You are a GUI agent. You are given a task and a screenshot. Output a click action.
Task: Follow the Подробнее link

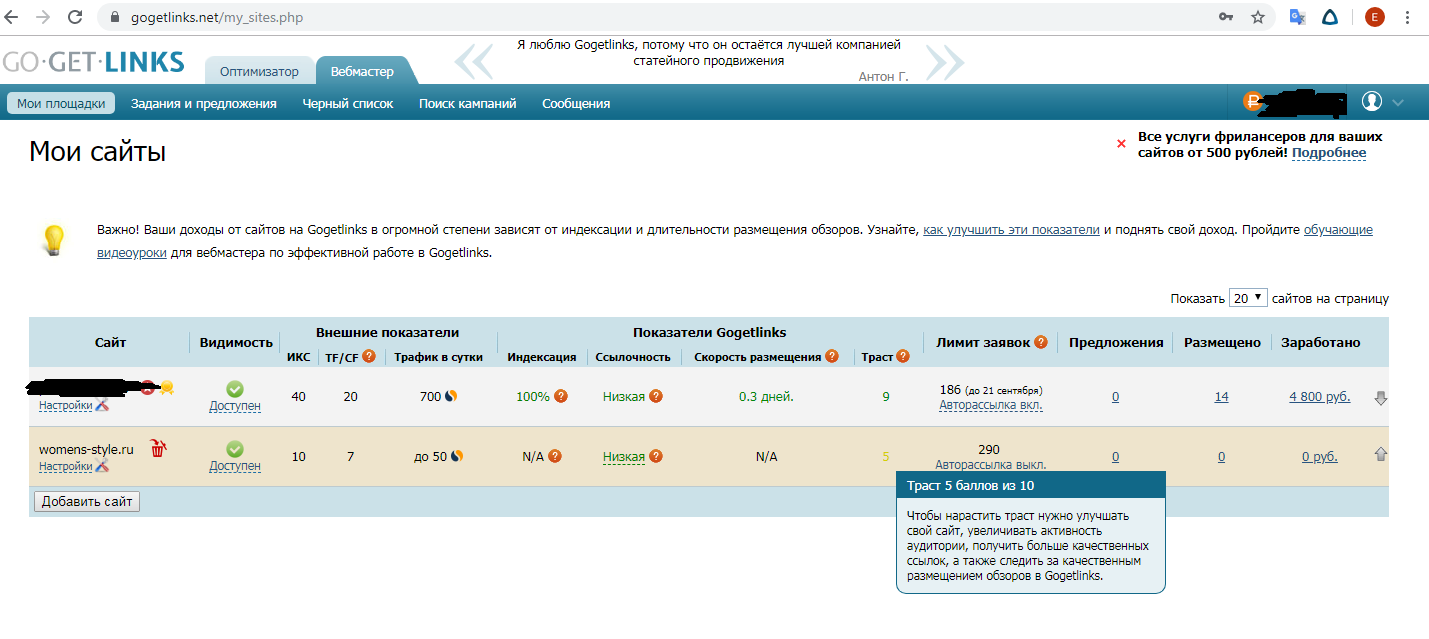pyautogui.click(x=1329, y=153)
